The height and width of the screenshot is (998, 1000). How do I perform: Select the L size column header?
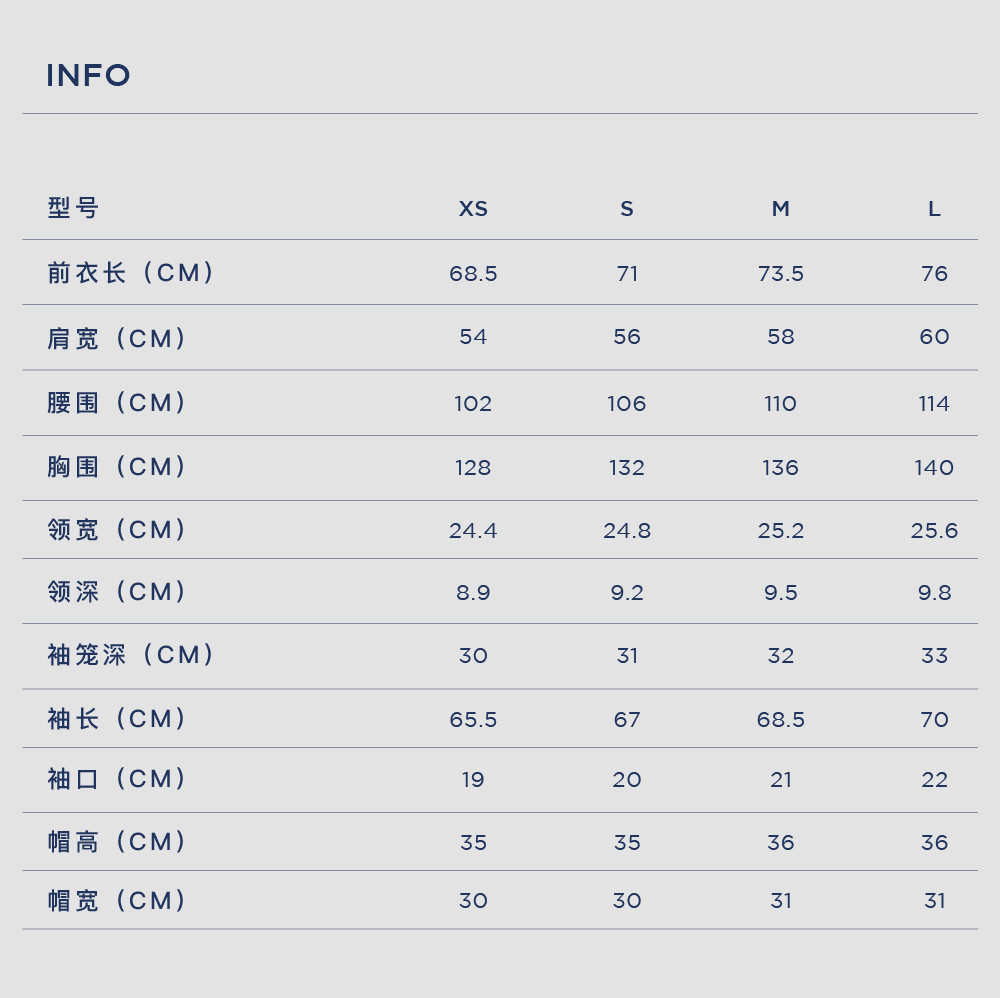934,209
